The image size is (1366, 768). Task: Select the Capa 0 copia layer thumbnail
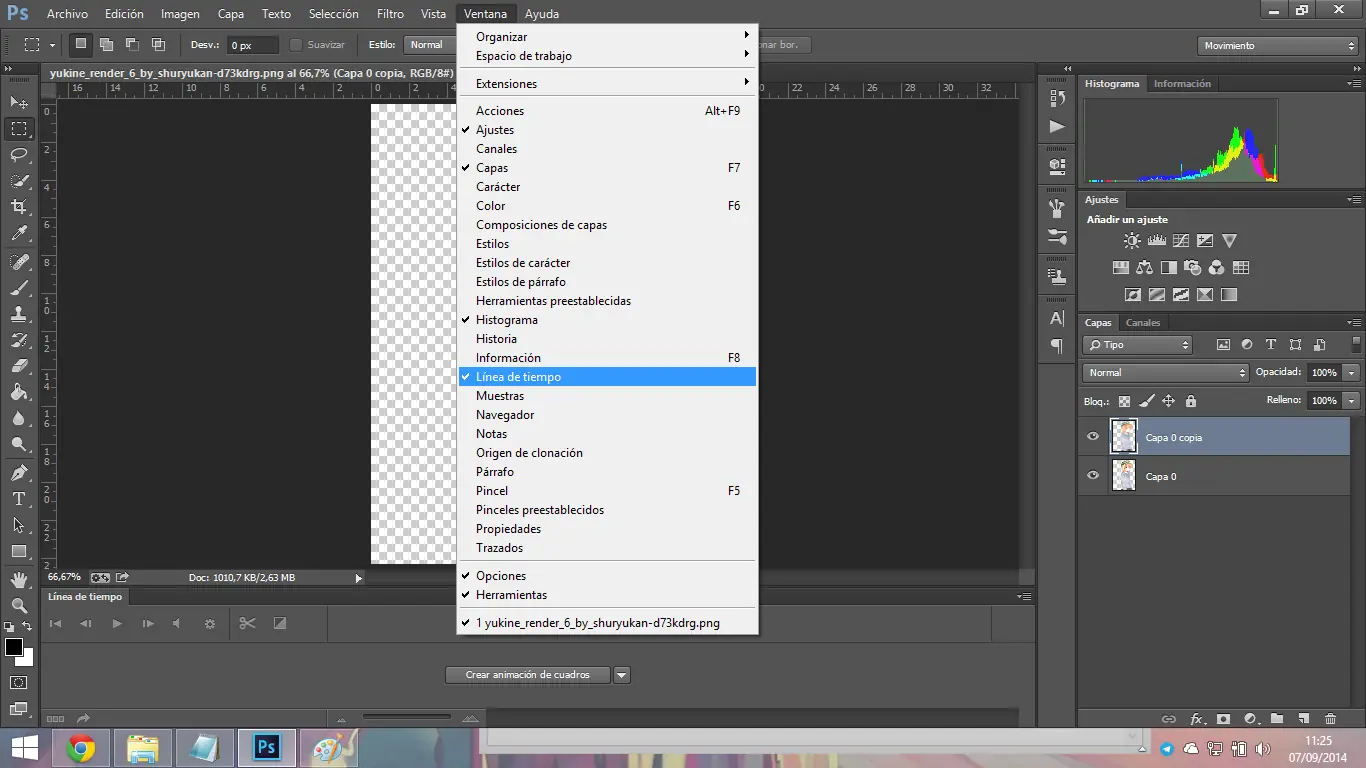click(x=1124, y=437)
